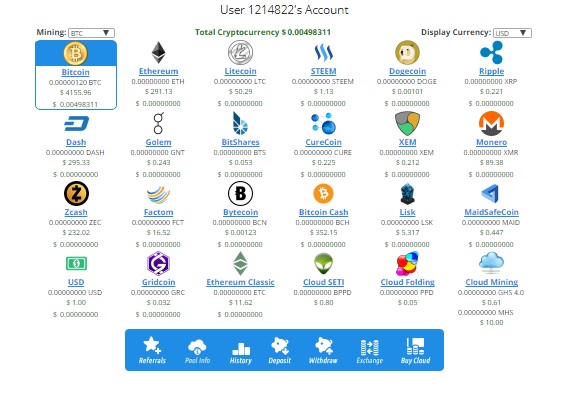Open the Ethereum text link

(158, 71)
